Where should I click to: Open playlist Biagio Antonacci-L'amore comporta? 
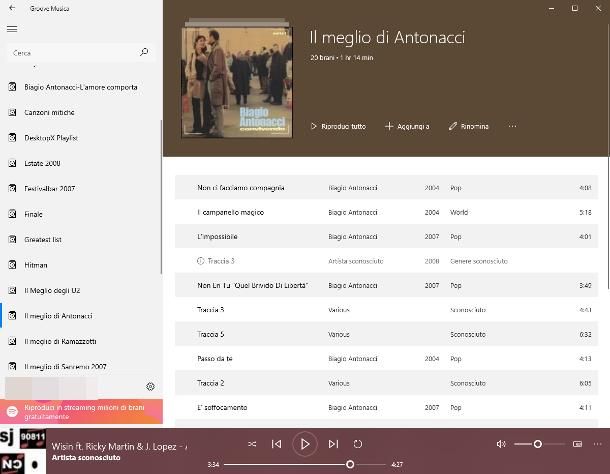(x=81, y=87)
